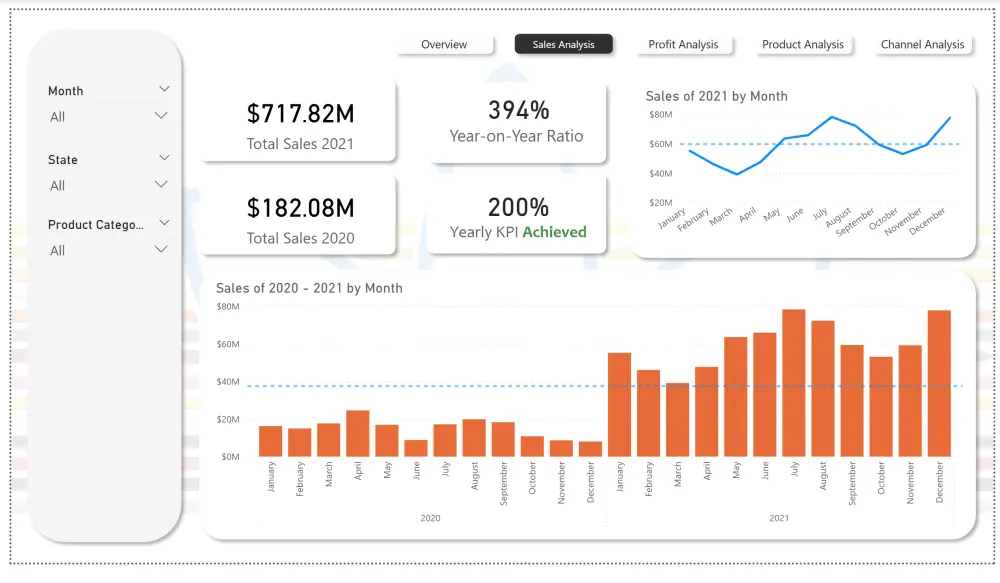Select the March 2021 bar

tap(677, 420)
